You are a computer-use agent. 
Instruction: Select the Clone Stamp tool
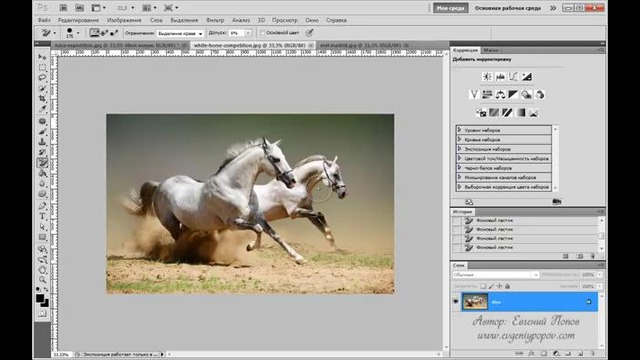click(x=42, y=142)
